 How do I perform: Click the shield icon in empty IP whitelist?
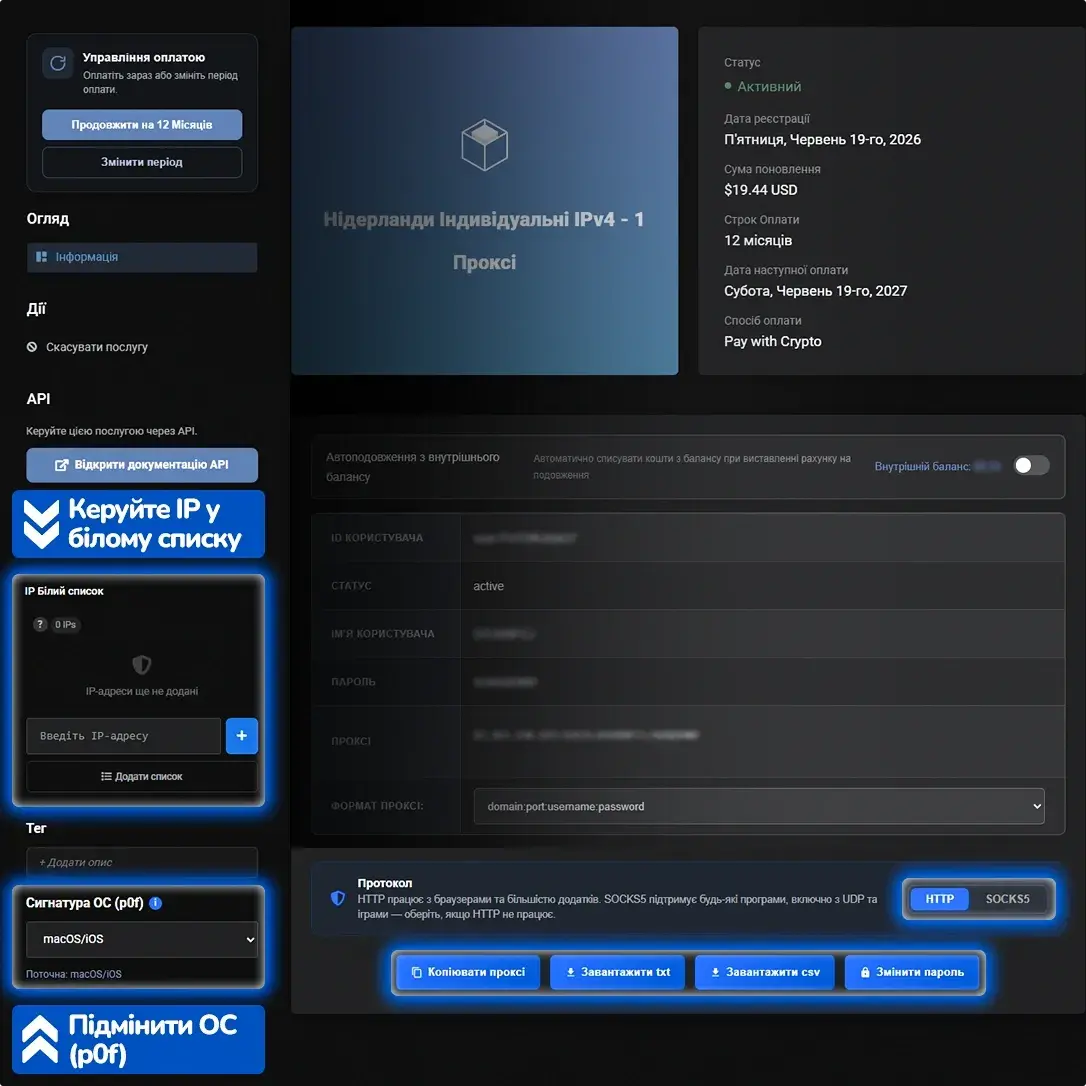[141, 665]
